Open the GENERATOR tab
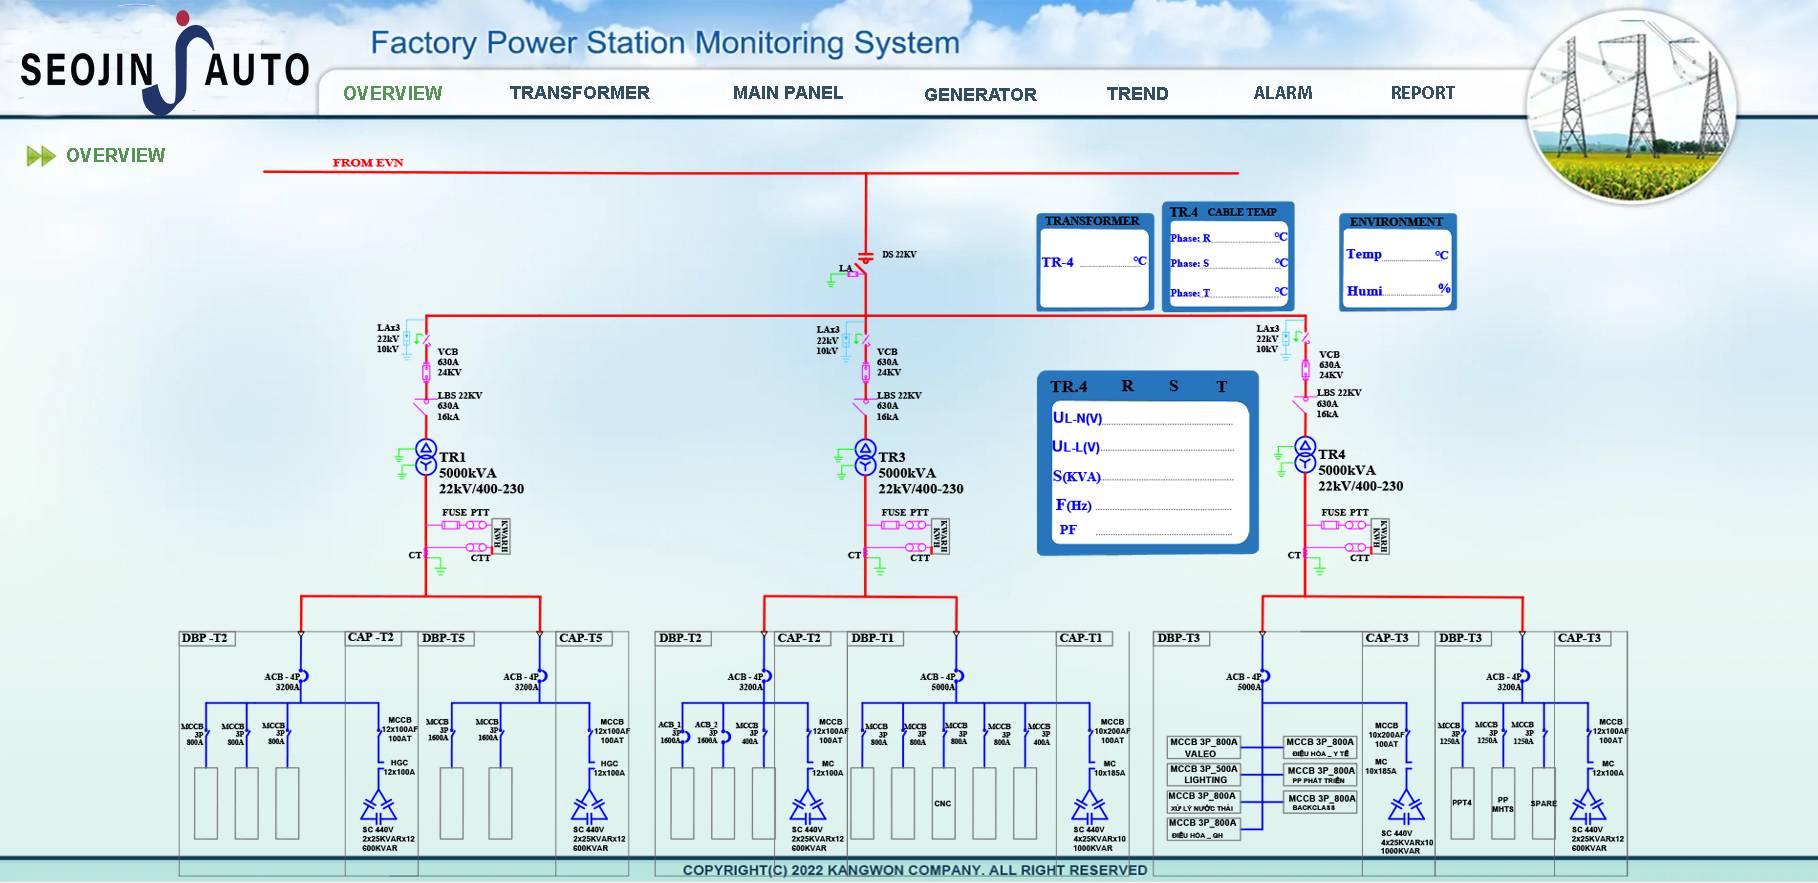1818x883 pixels. [980, 94]
